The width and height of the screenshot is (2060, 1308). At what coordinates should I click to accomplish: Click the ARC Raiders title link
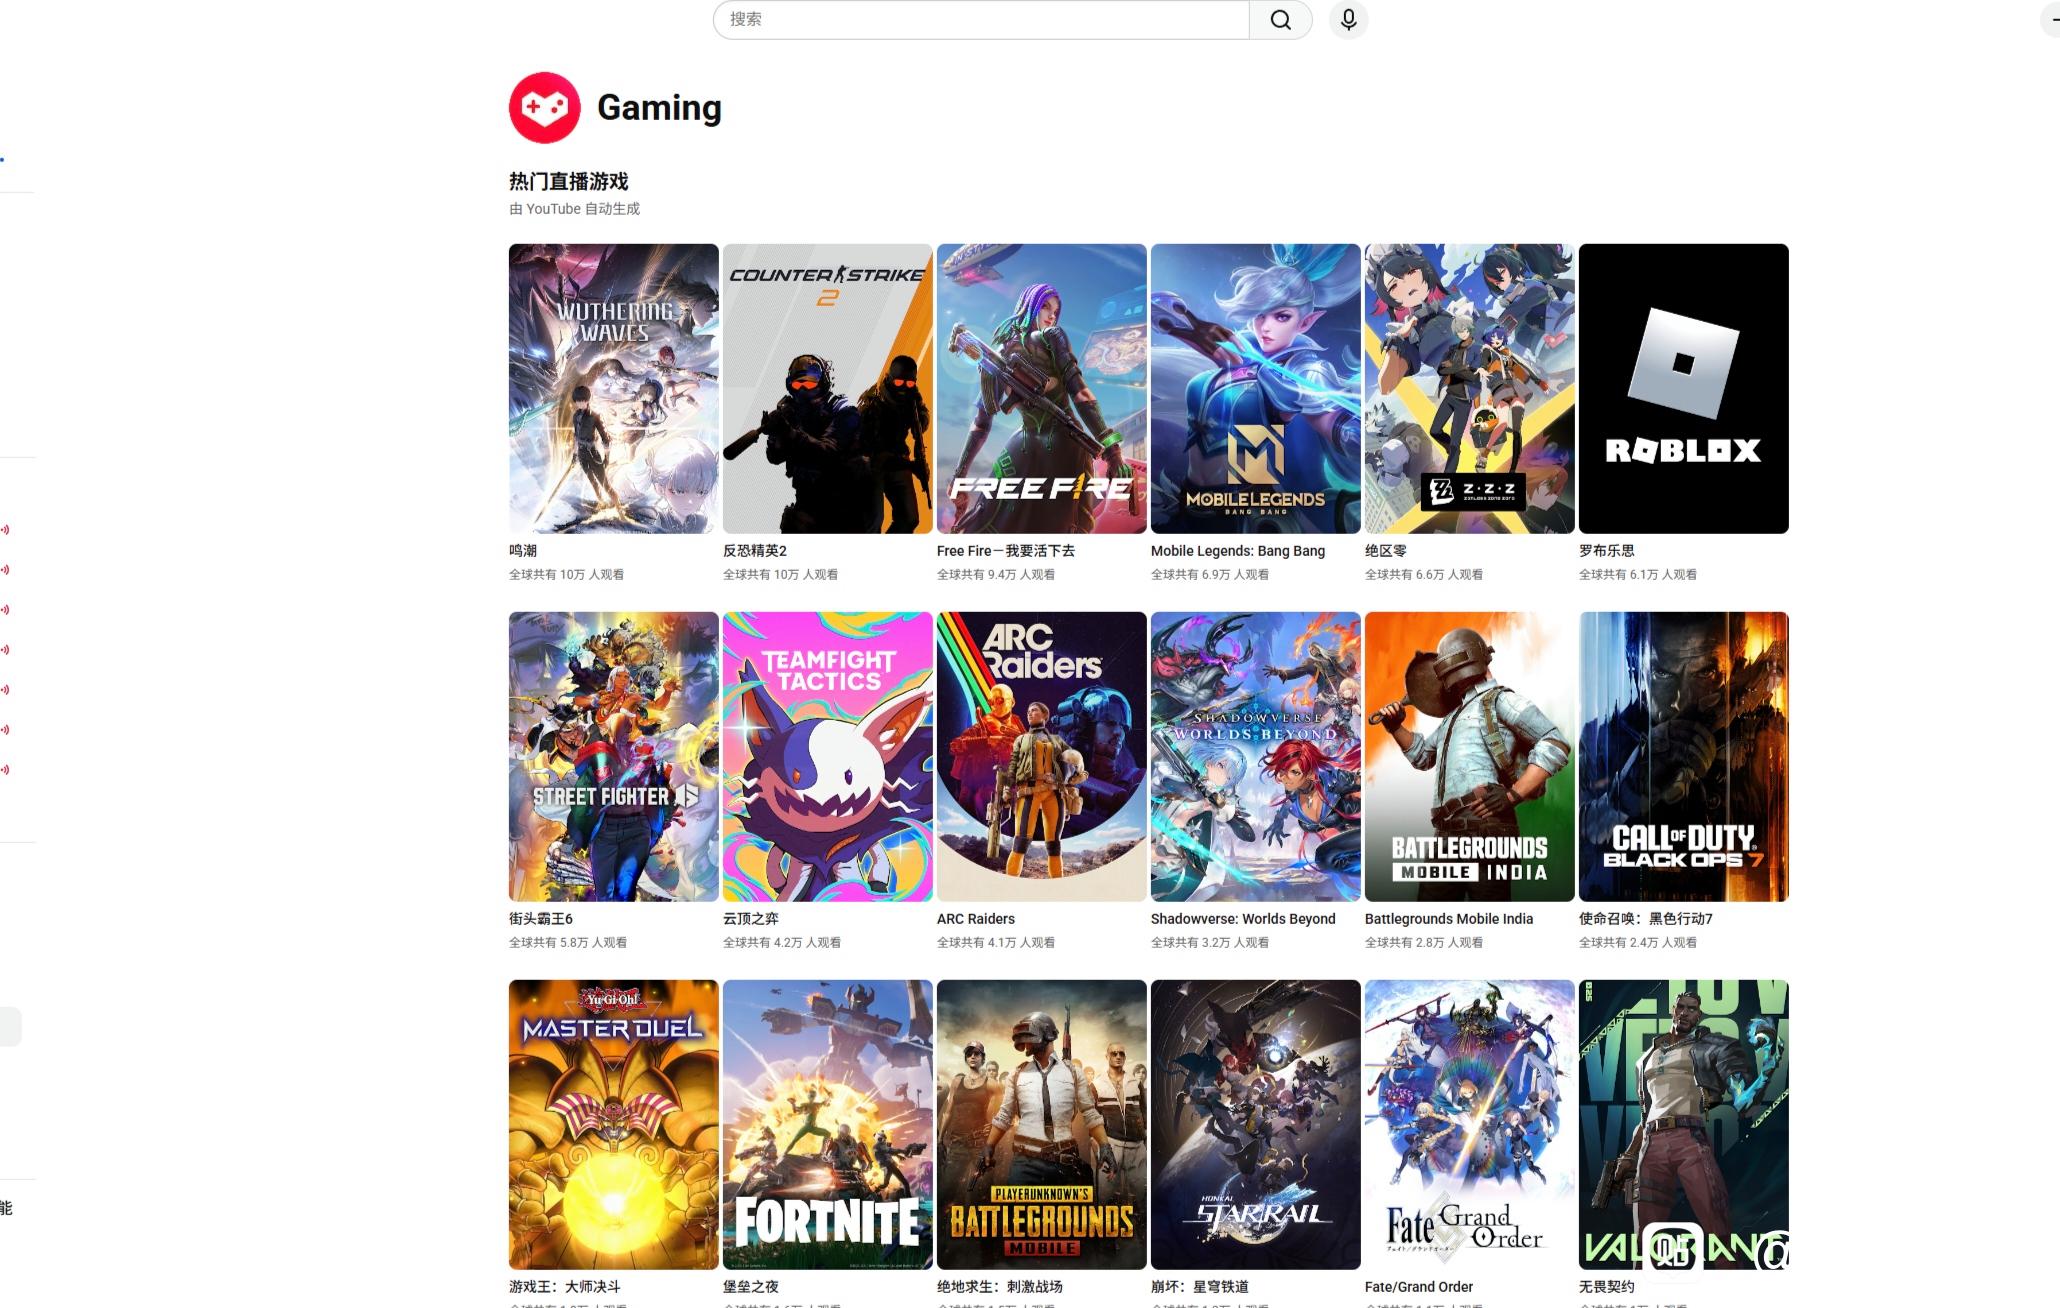(975, 919)
